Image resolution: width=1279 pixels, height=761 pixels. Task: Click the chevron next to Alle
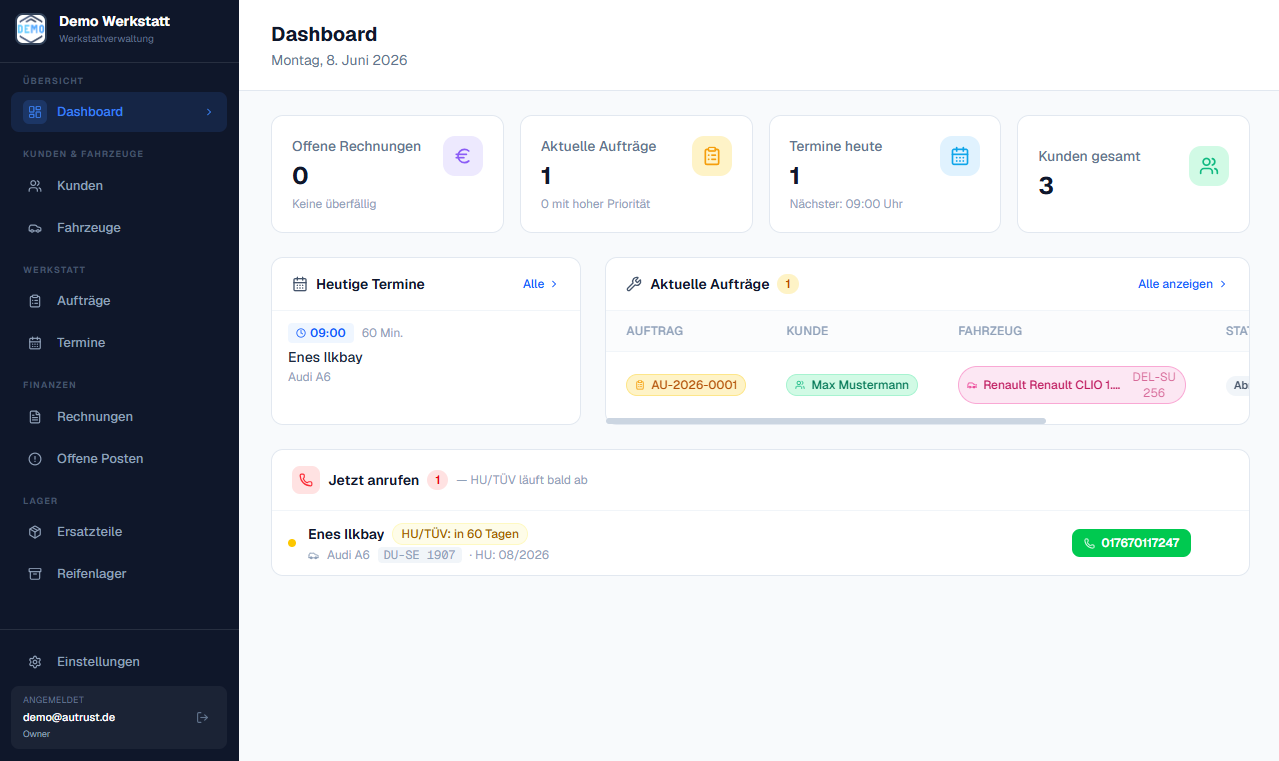pyautogui.click(x=555, y=284)
